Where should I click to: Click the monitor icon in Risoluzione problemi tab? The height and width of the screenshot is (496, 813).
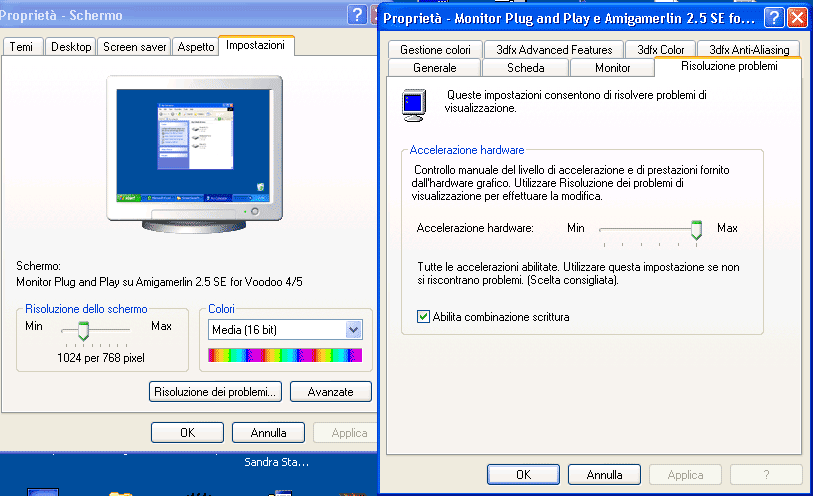tap(414, 105)
